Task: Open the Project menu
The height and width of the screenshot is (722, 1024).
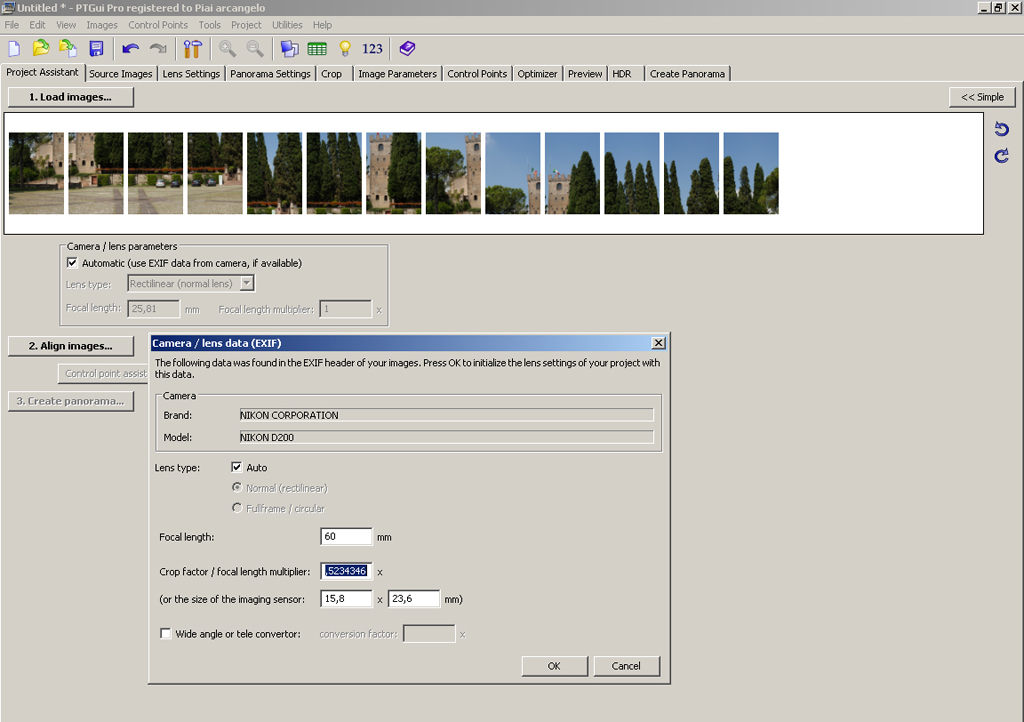Action: (246, 25)
